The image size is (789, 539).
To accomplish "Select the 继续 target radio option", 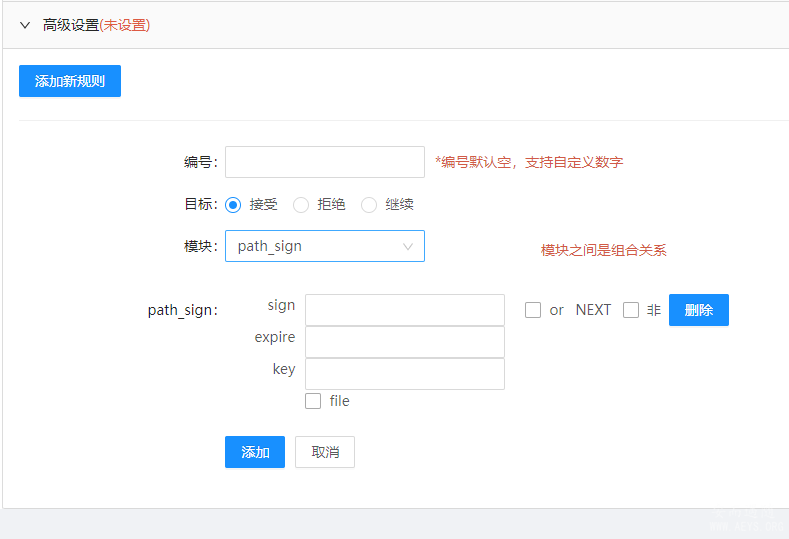I will [x=369, y=205].
